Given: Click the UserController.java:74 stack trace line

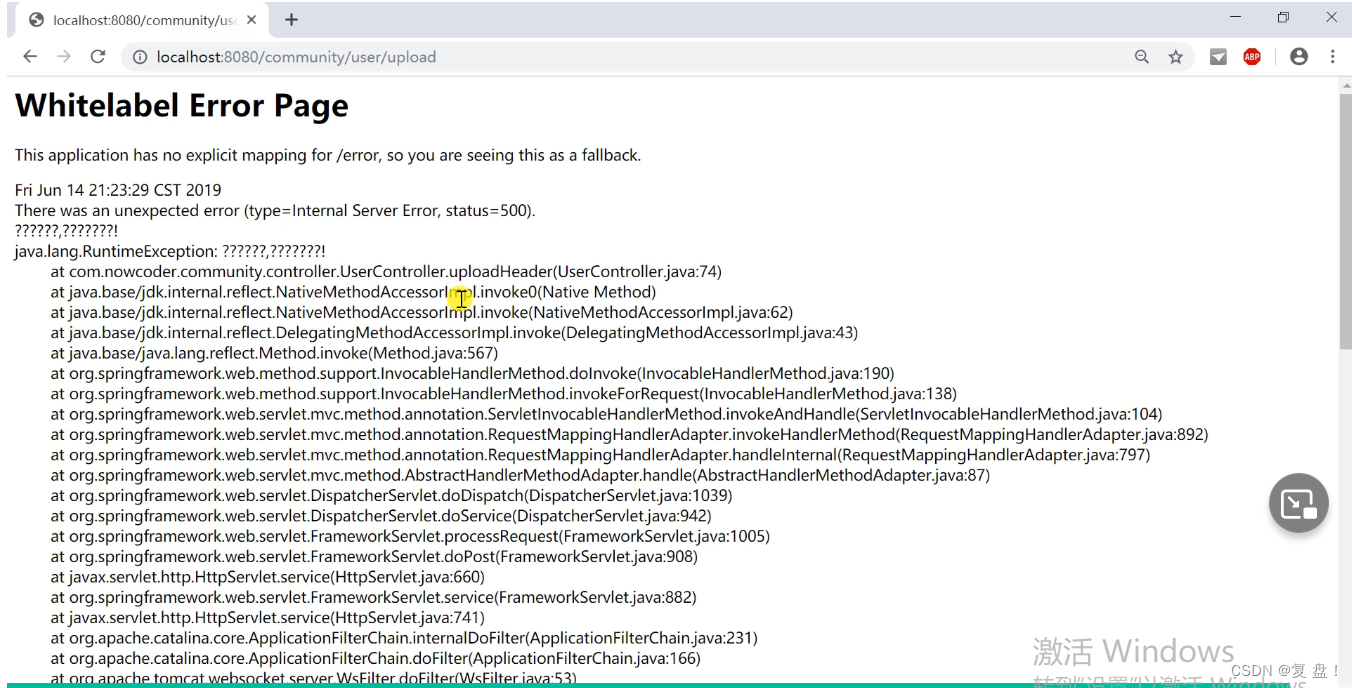Looking at the screenshot, I should click(386, 272).
